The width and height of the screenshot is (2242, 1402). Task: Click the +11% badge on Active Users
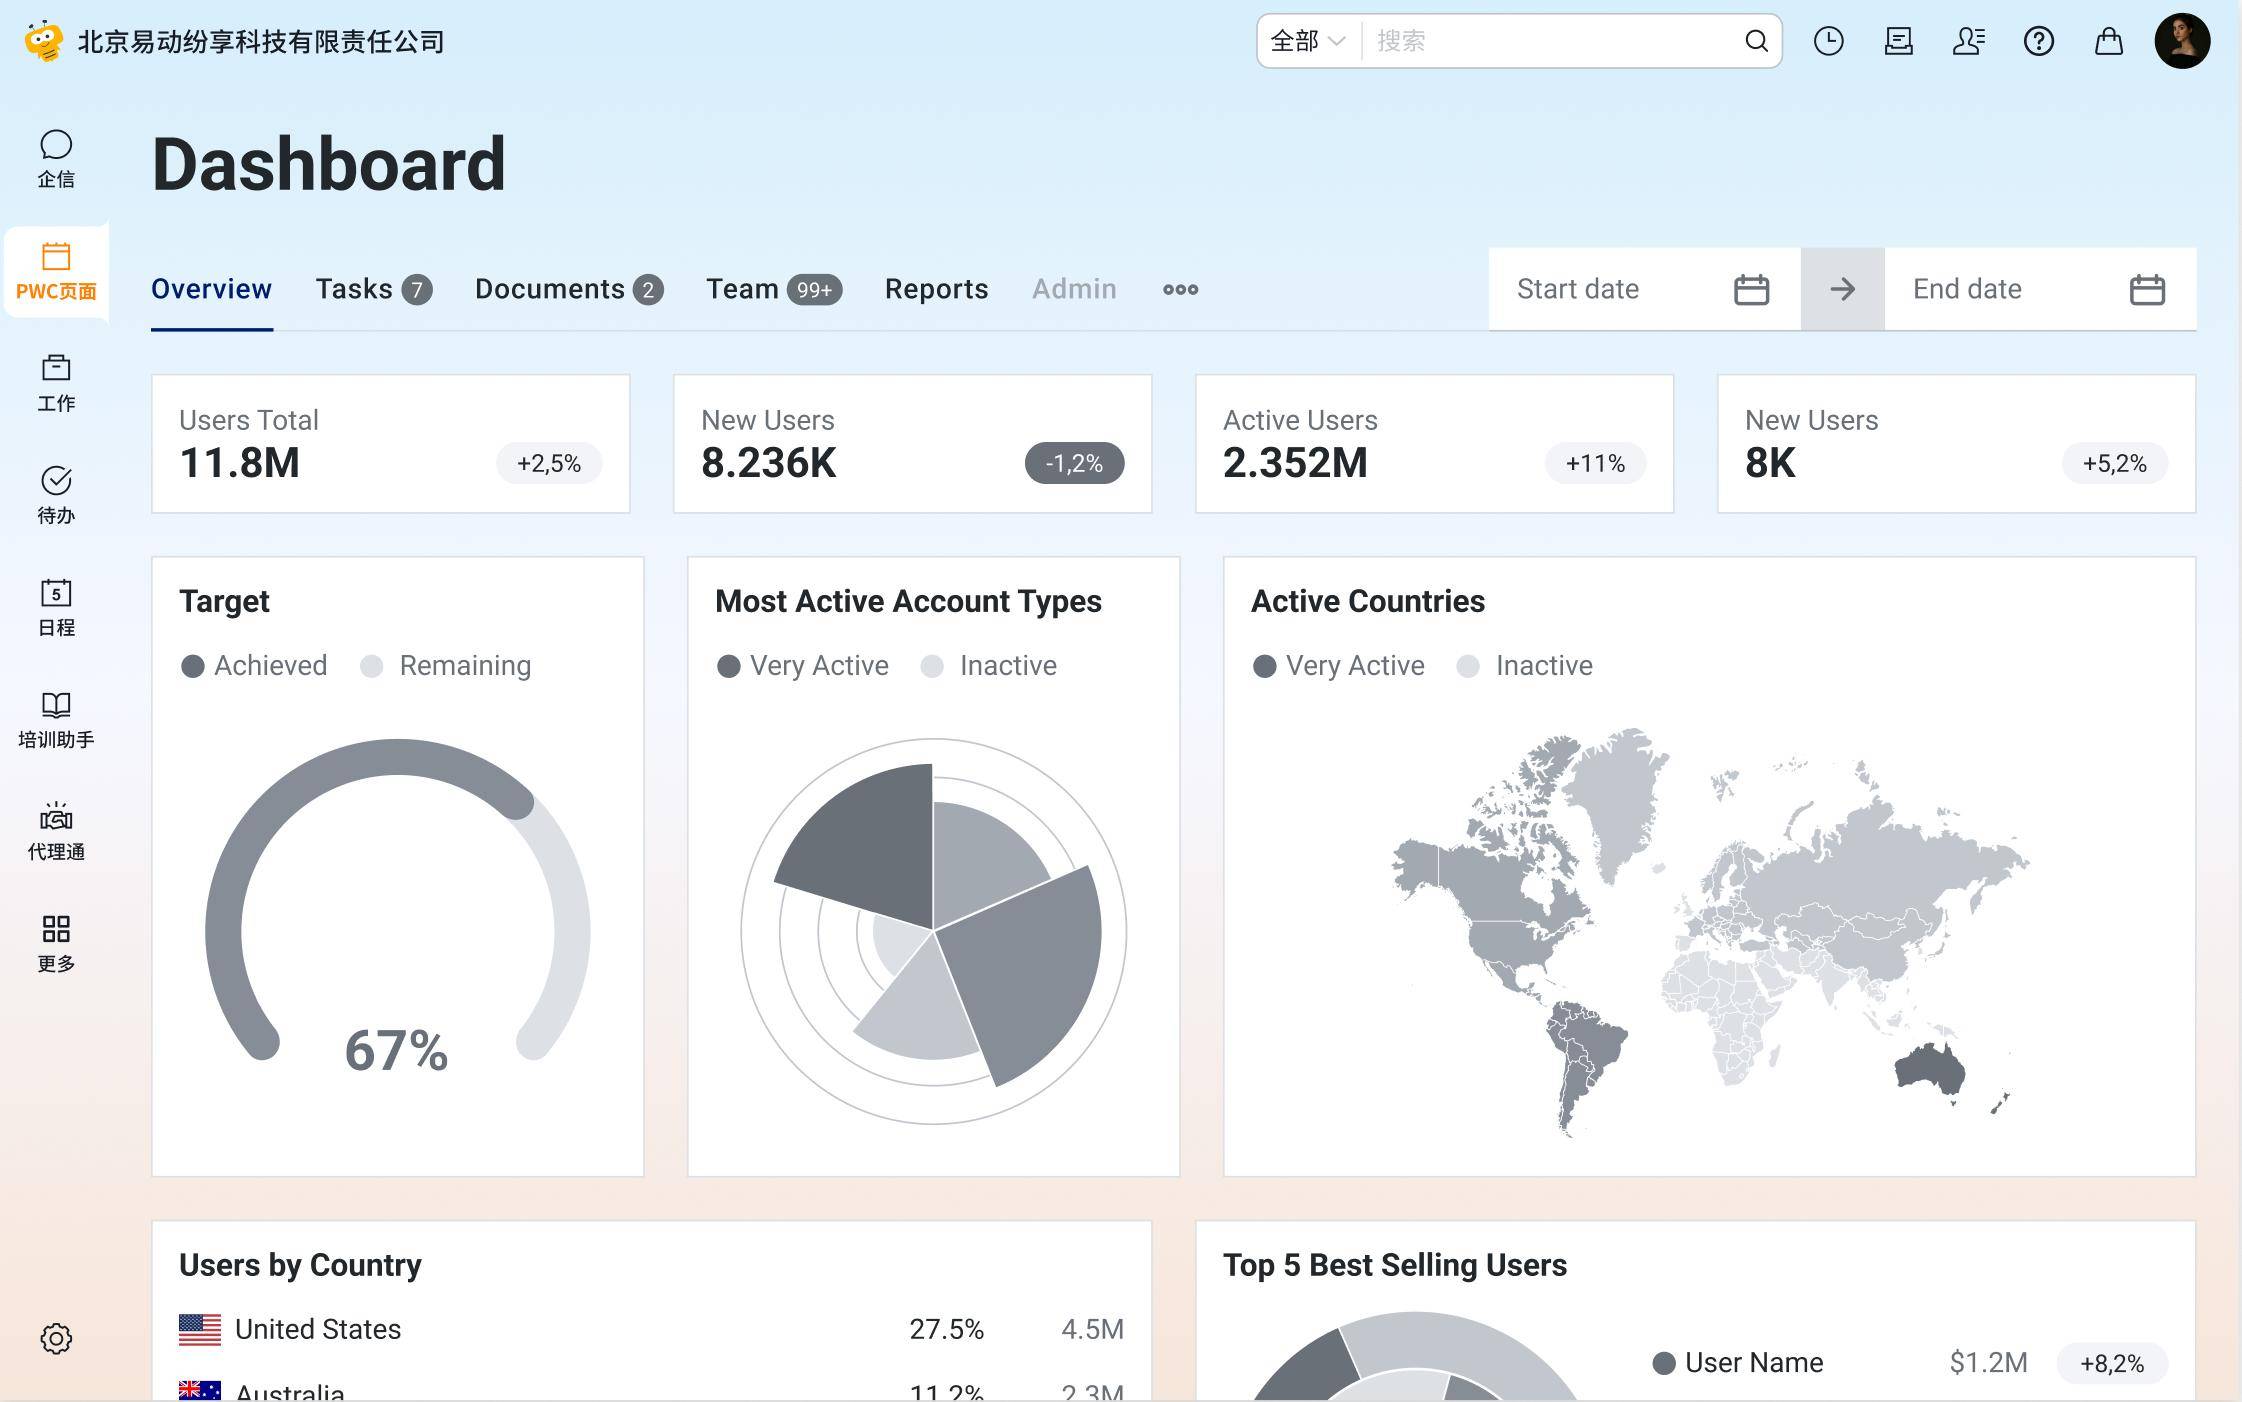point(1595,463)
